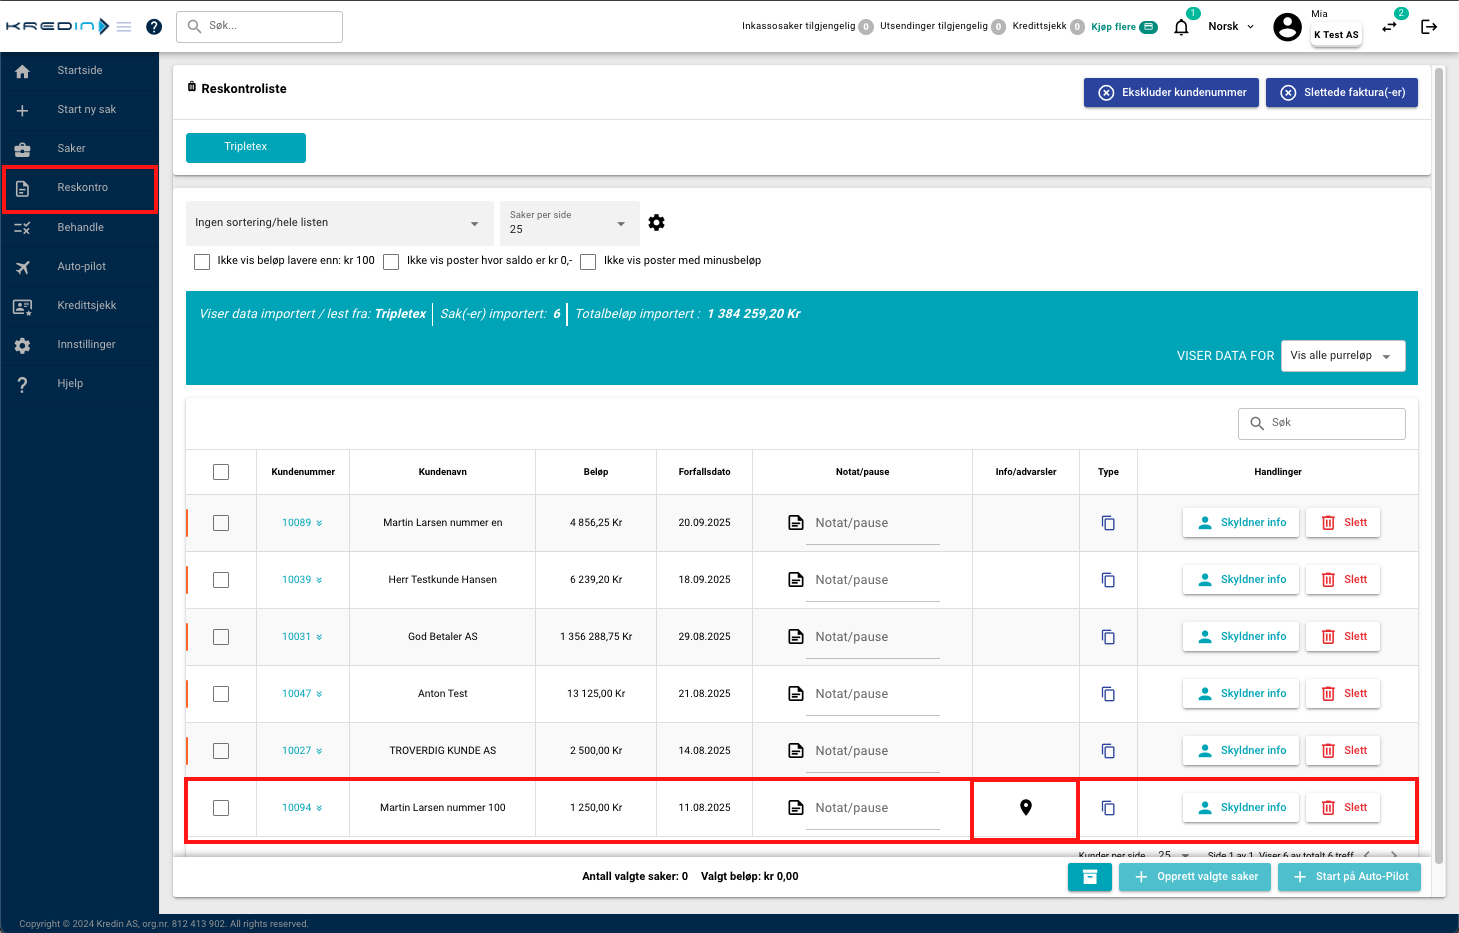
Task: Click the copy type icon for God Betaler AS
Action: coord(1108,637)
